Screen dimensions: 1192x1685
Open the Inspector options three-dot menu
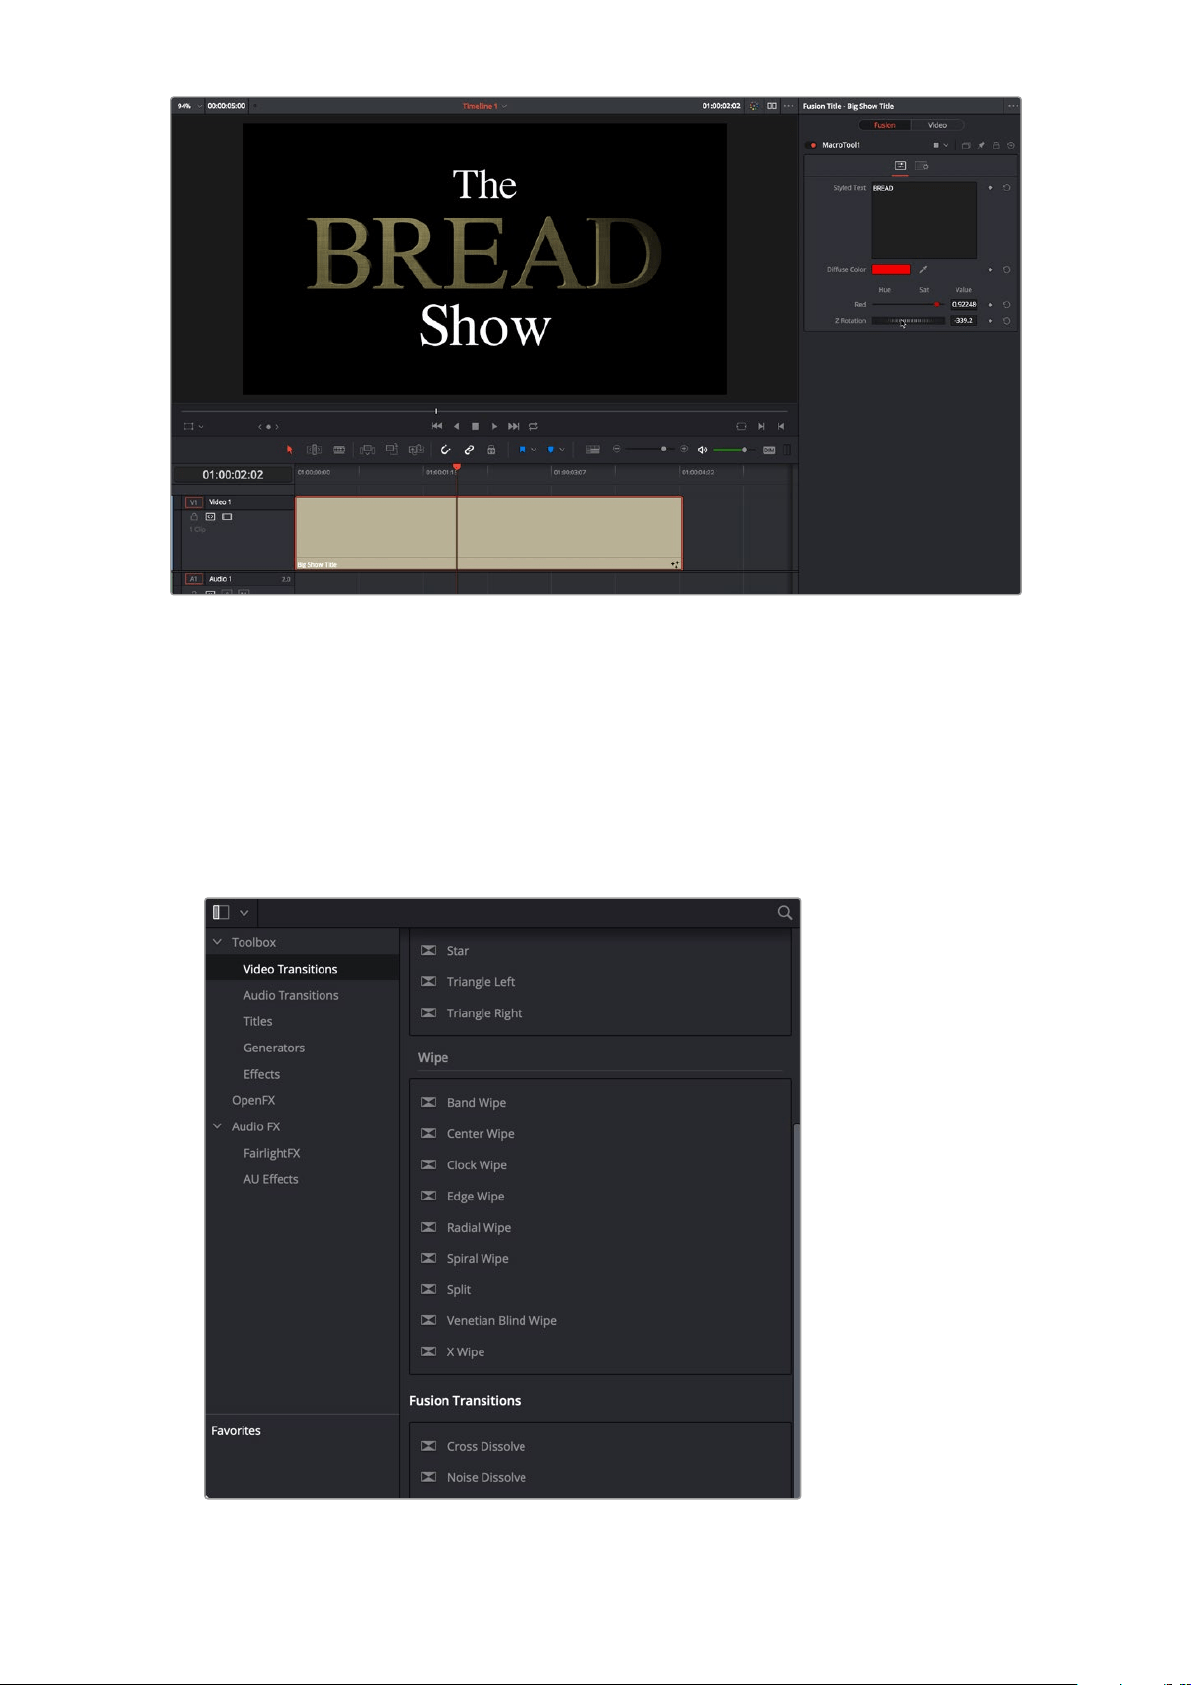(x=1012, y=106)
